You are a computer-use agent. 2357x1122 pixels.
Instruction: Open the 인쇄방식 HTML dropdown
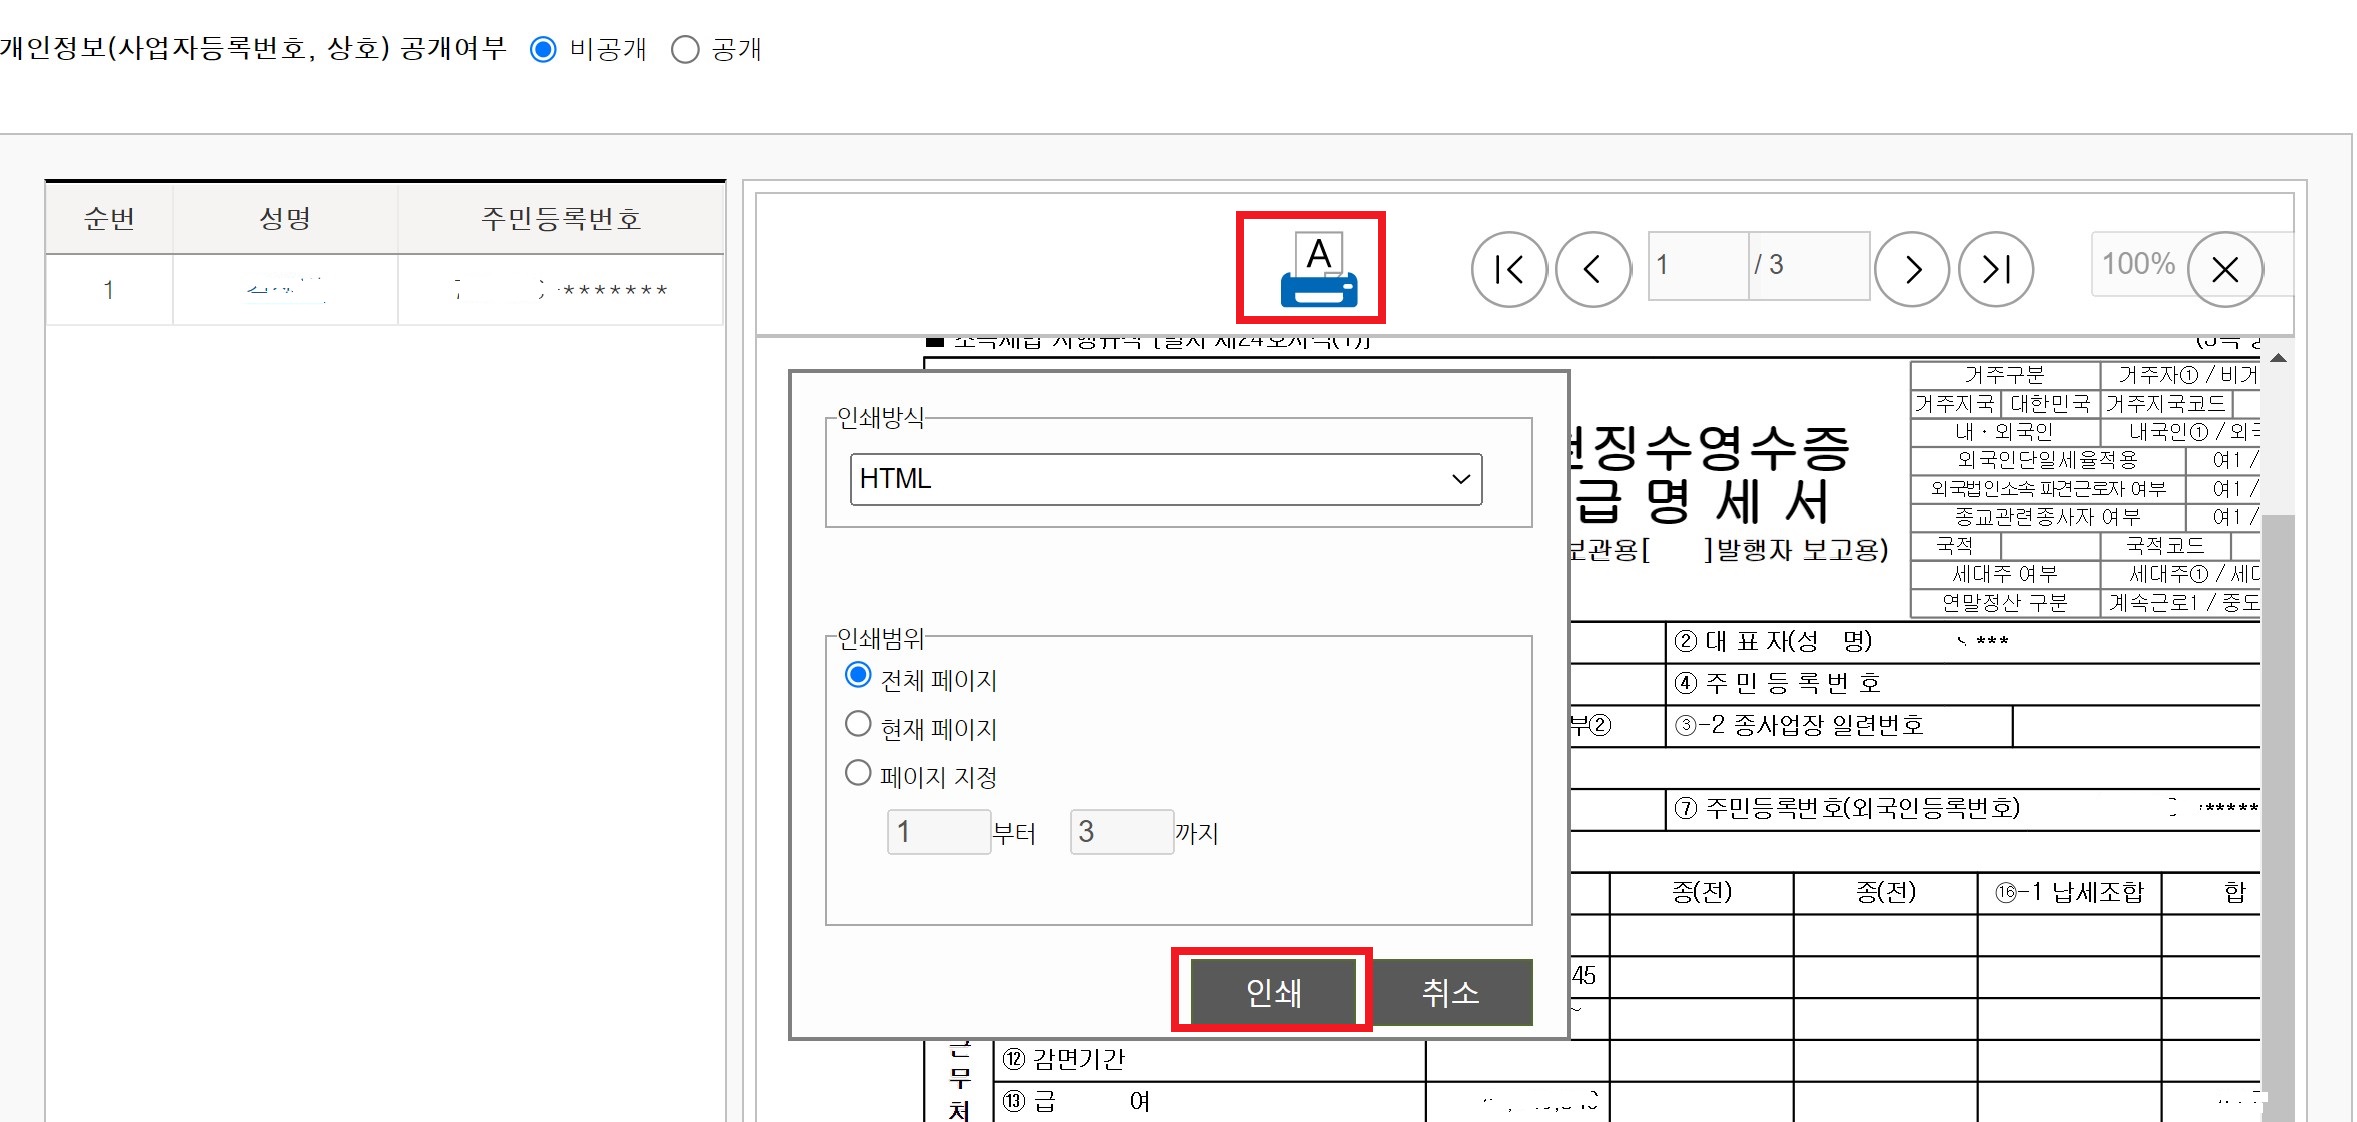point(1164,479)
